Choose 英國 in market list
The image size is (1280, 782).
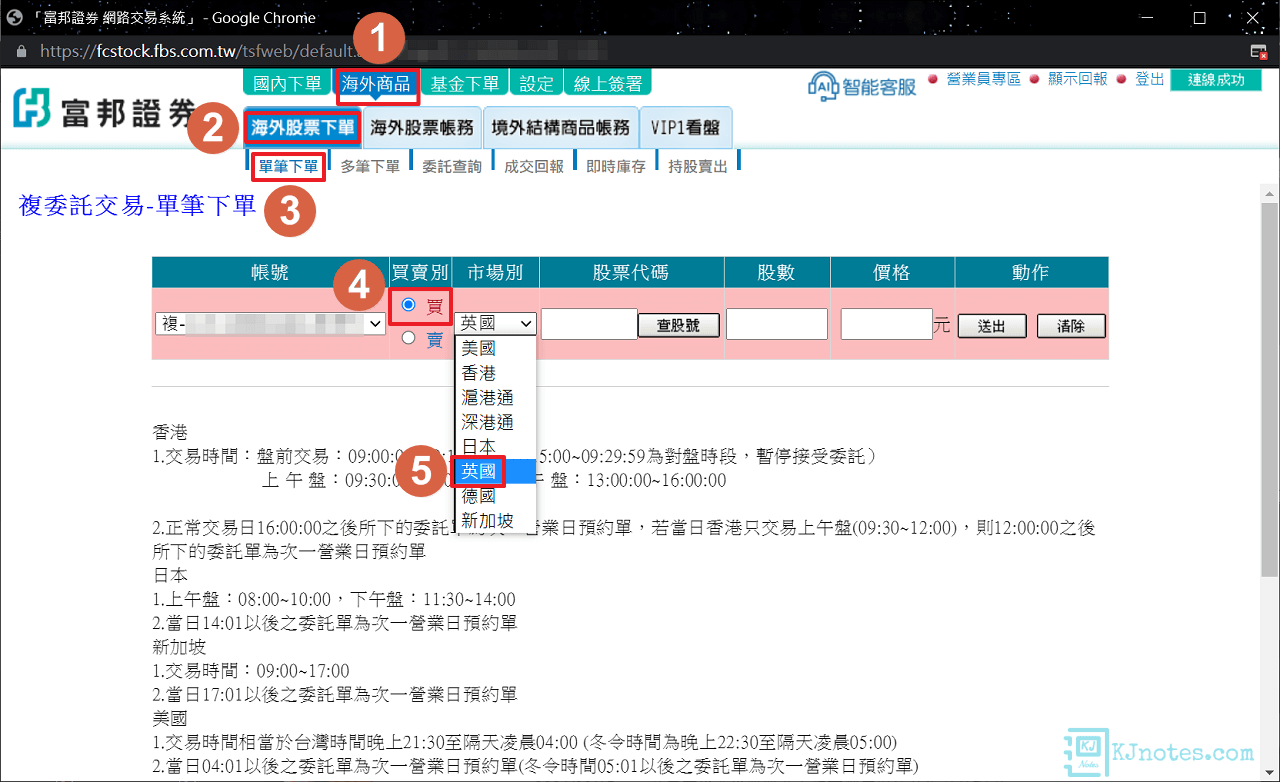[496, 471]
